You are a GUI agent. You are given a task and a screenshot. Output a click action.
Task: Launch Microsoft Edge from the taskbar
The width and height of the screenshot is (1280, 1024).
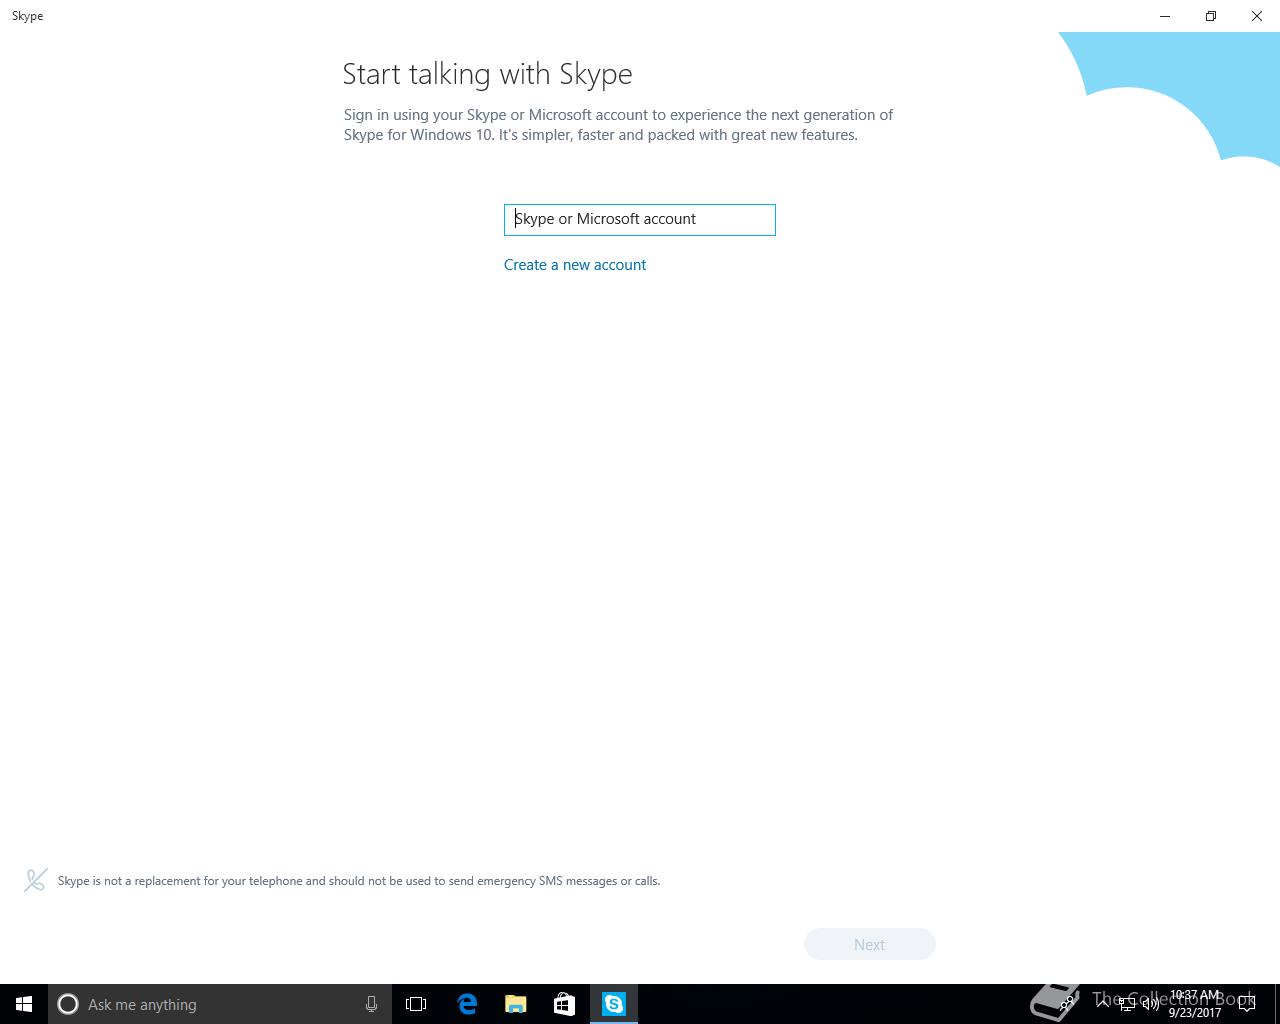[x=466, y=1004]
